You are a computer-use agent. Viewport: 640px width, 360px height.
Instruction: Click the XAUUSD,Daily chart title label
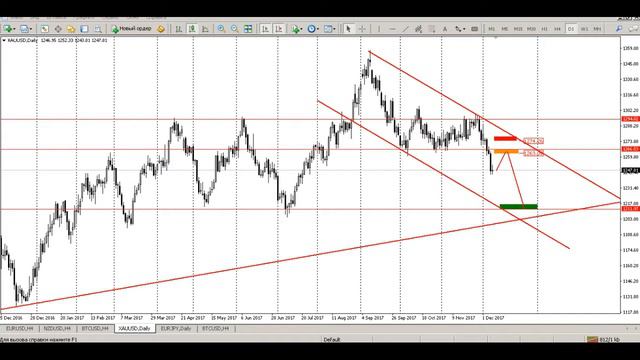click(22, 40)
